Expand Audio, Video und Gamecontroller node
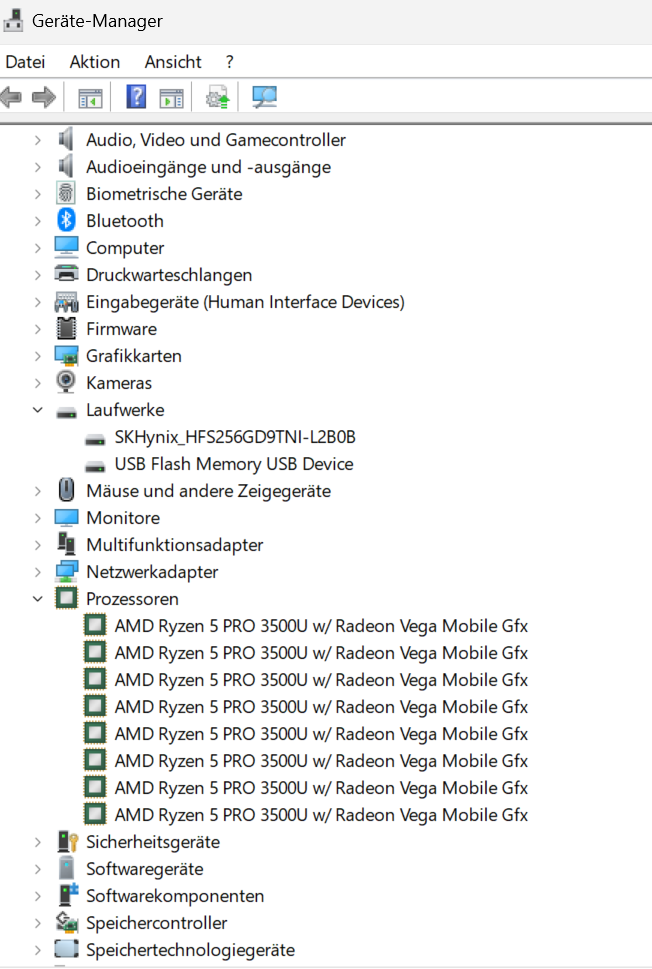652x969 pixels. 38,140
